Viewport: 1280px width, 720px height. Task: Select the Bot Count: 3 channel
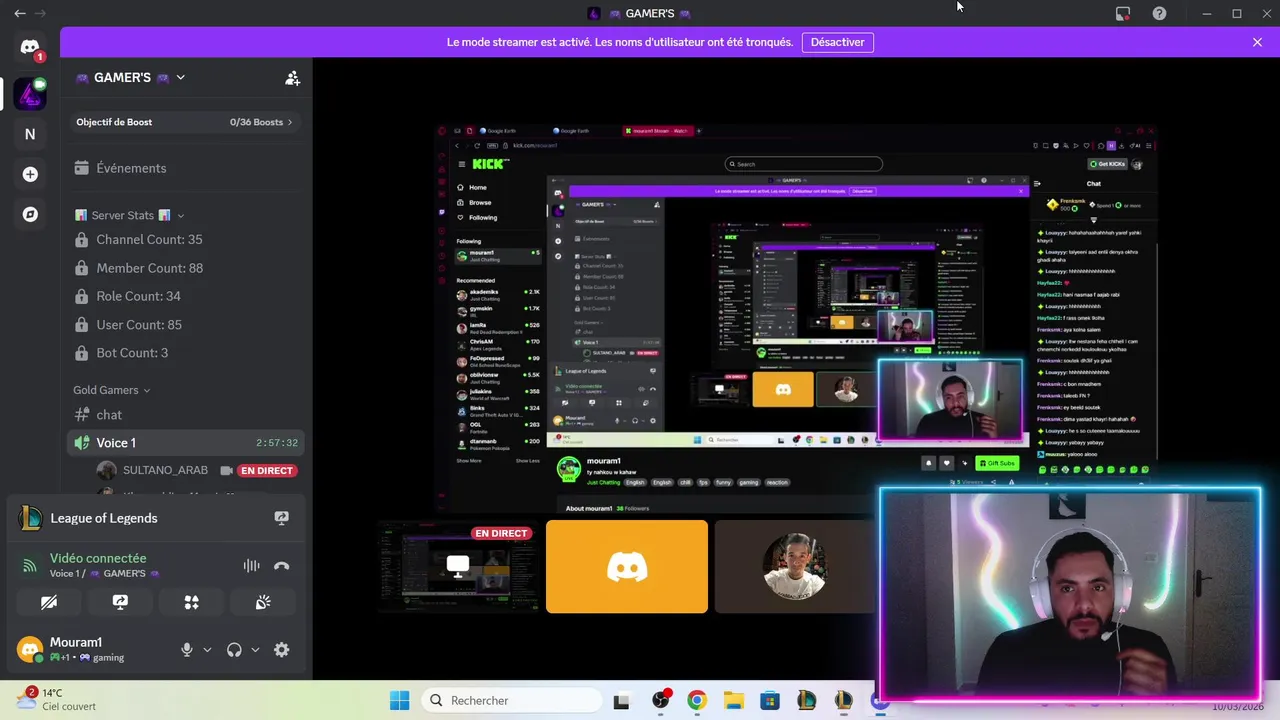(x=186, y=353)
